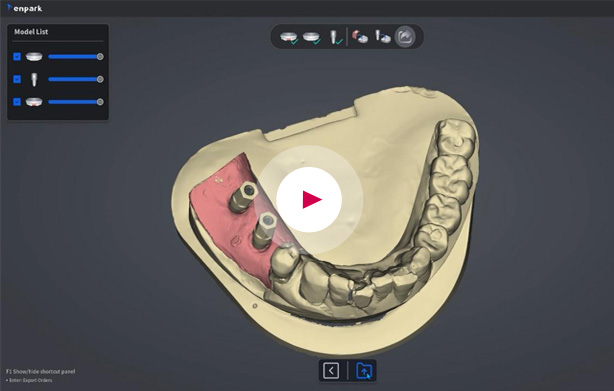Click the red-marked gingiva model thumbnail

(34, 102)
